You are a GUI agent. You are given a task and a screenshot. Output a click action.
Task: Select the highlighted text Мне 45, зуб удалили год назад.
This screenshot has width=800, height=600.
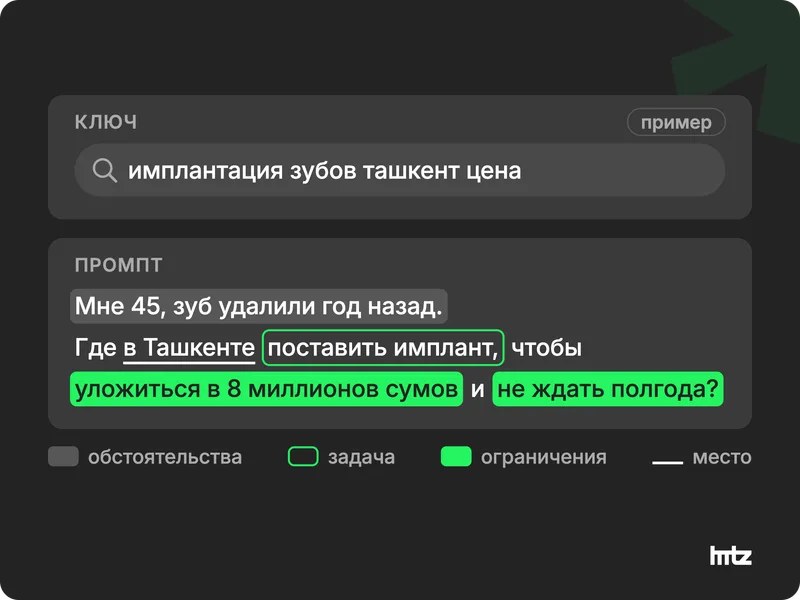click(259, 306)
